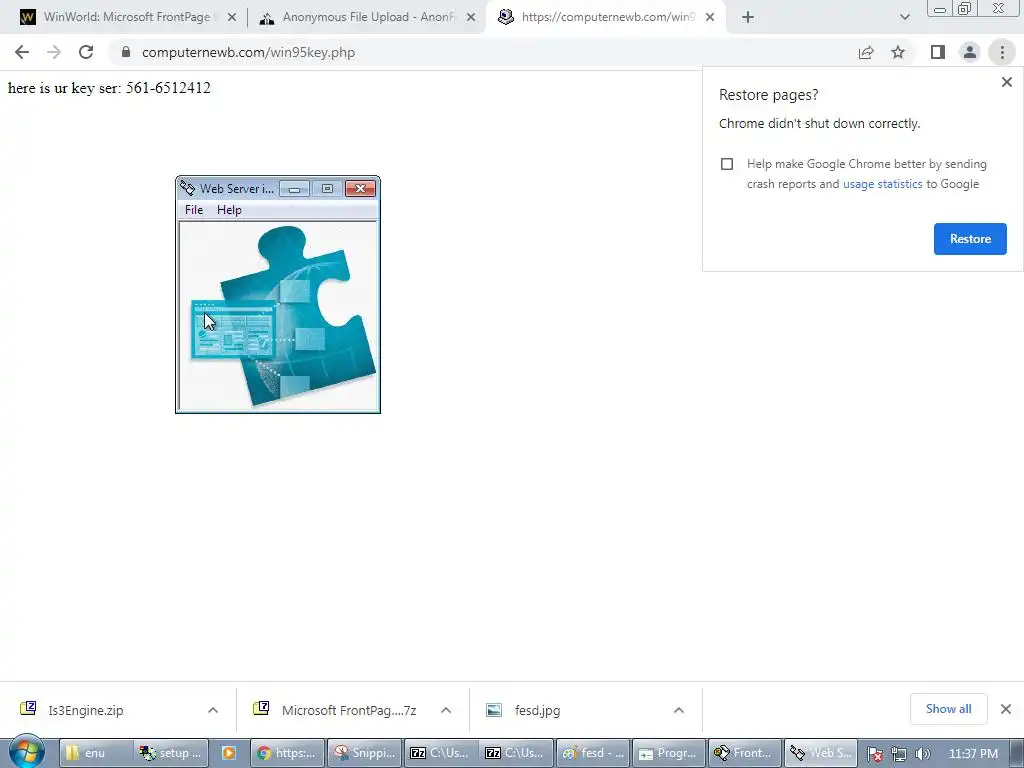Image resolution: width=1024 pixels, height=768 pixels.
Task: Minimize the Chrome window
Action: pyautogui.click(x=940, y=8)
